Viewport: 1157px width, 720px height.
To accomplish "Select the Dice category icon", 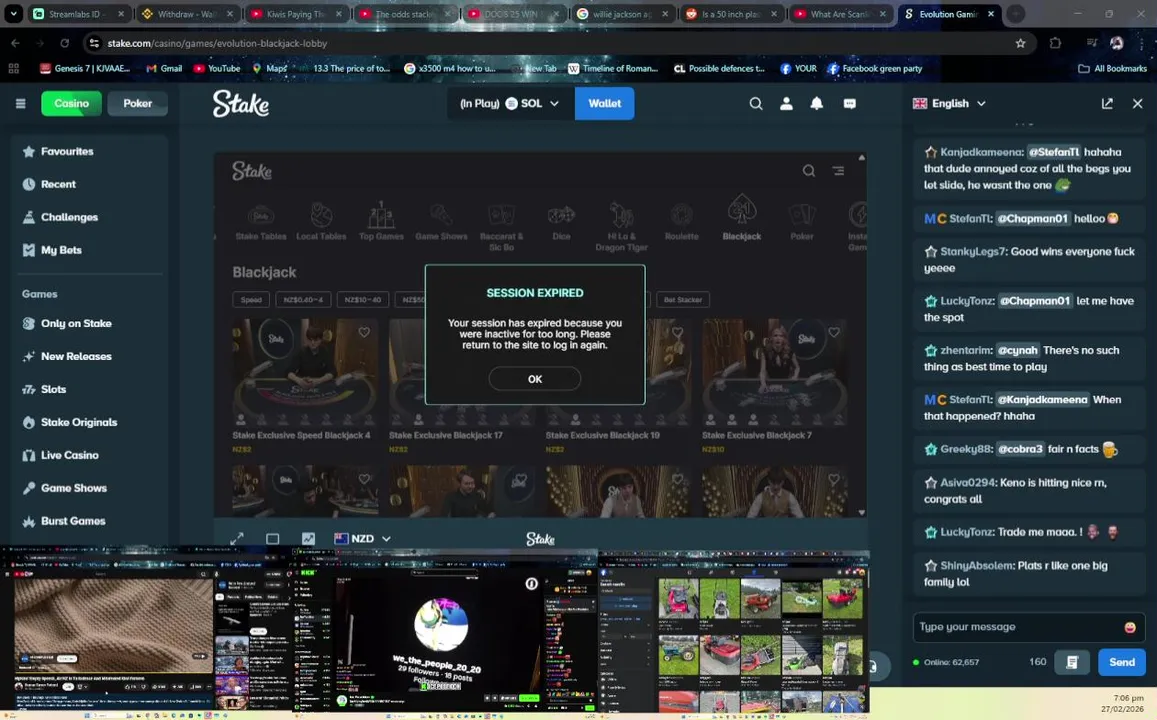I will click(x=561, y=221).
